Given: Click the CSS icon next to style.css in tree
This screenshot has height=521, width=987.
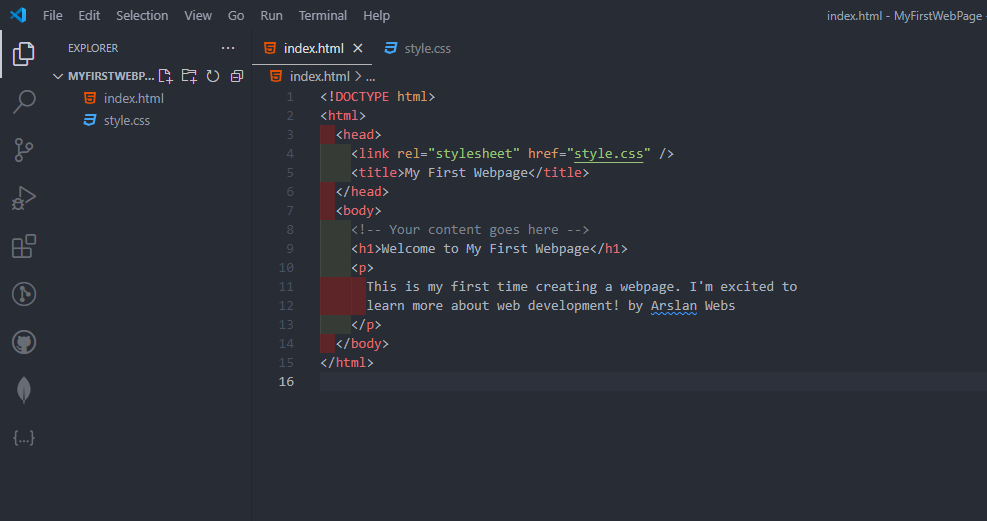Looking at the screenshot, I should [90, 120].
